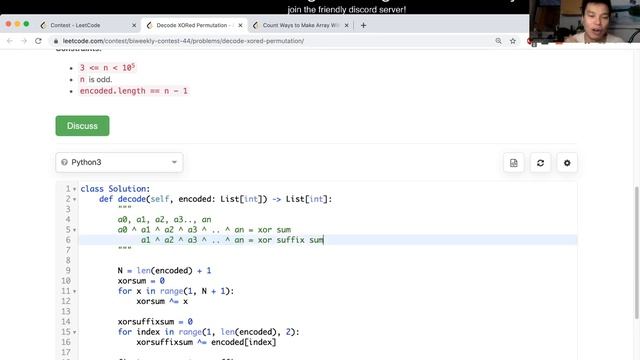Click the LeetCode URL in address bar
This screenshot has width=640, height=360.
(x=183, y=41)
